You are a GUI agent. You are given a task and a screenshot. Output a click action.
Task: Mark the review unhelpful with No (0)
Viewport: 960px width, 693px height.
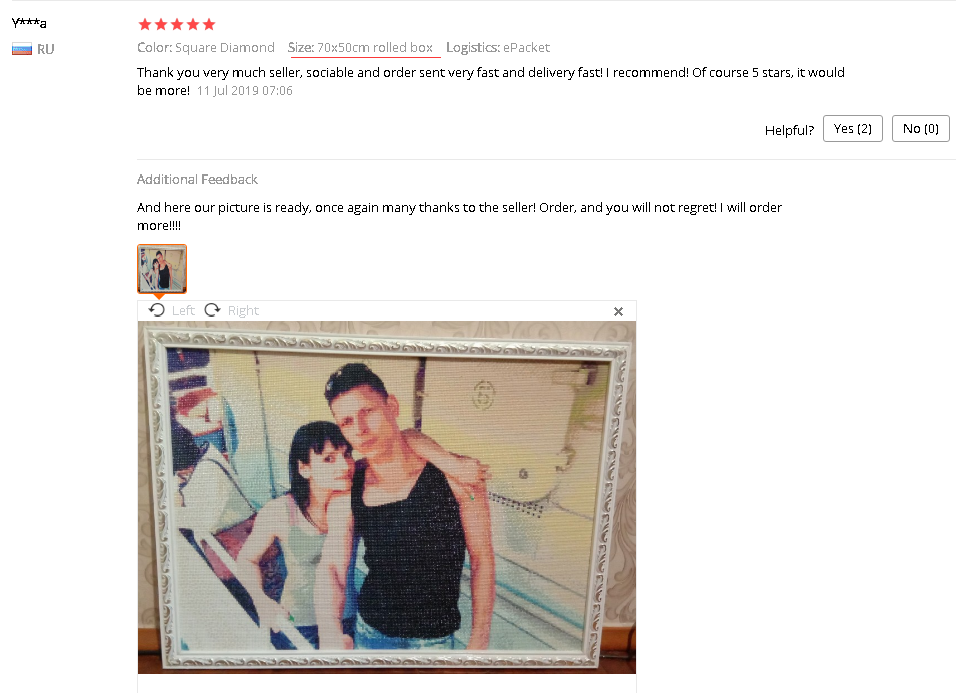(x=921, y=129)
